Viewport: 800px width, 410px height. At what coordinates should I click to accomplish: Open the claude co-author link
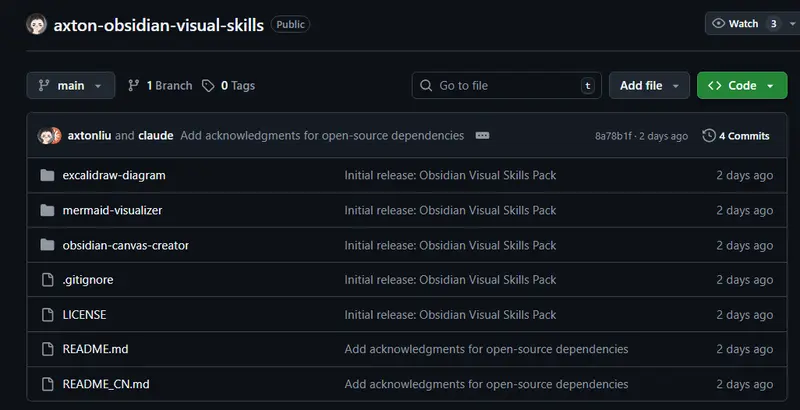(x=156, y=136)
